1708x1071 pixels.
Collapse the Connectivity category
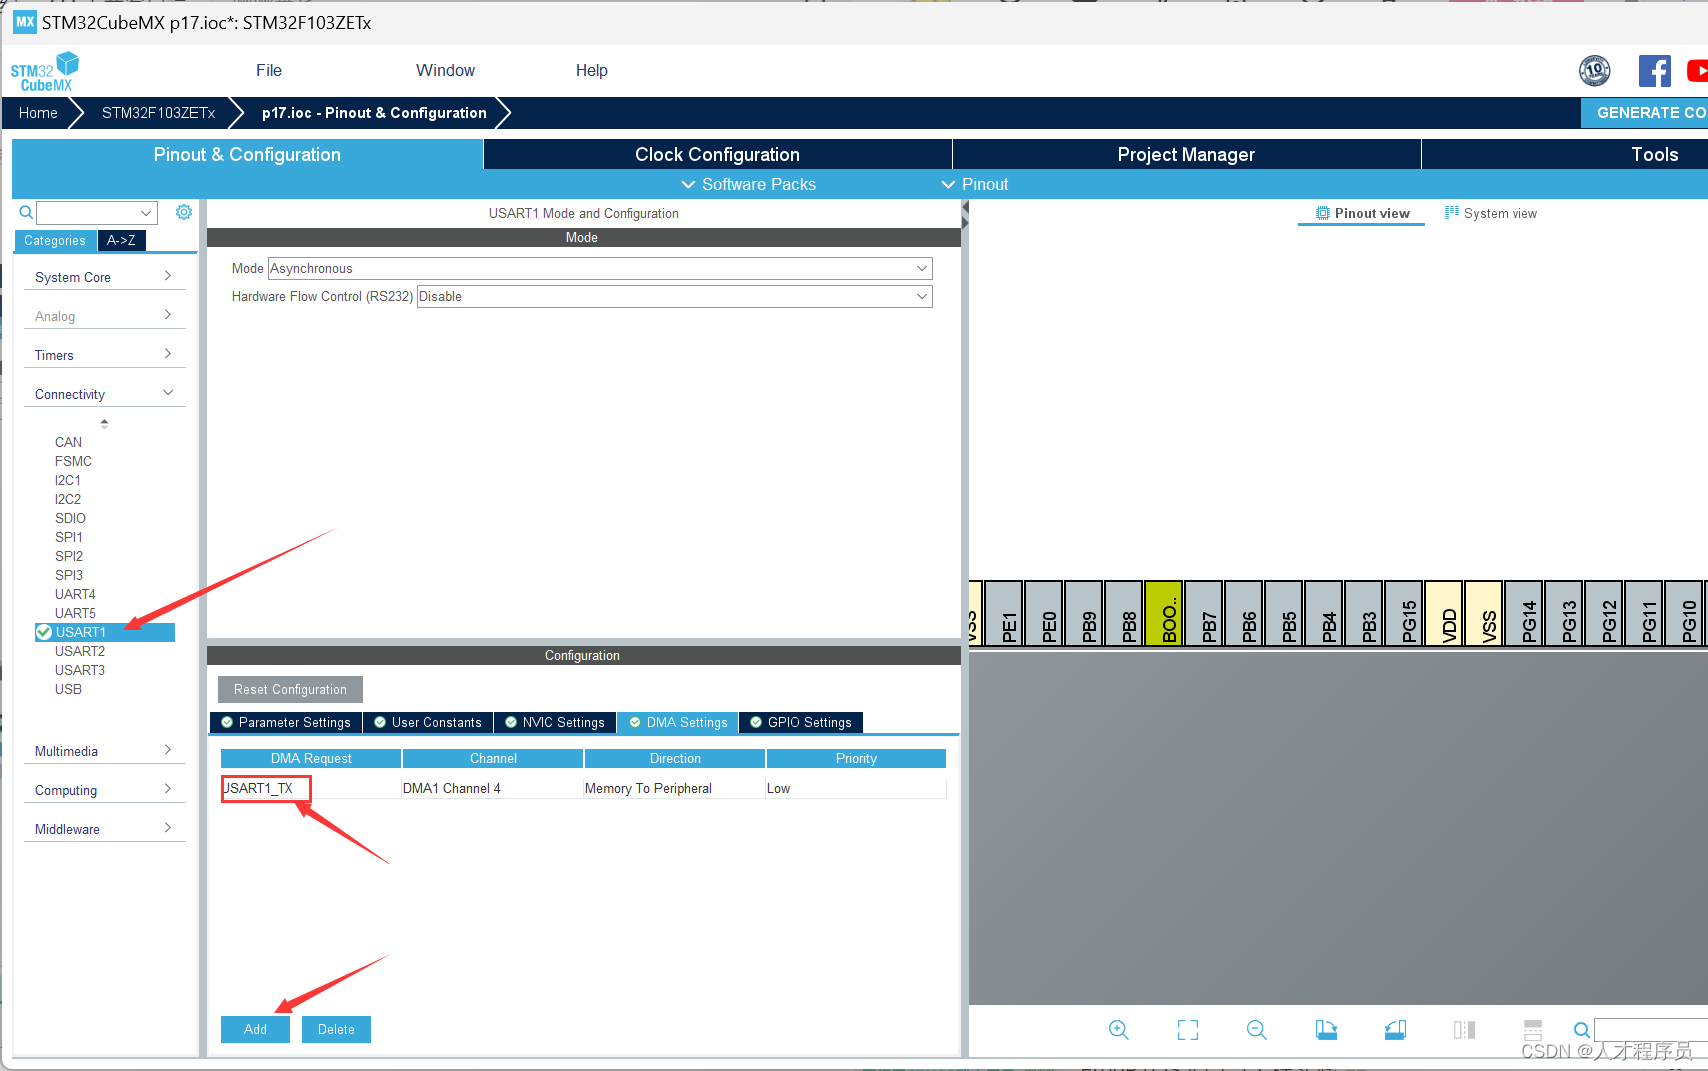click(103, 394)
